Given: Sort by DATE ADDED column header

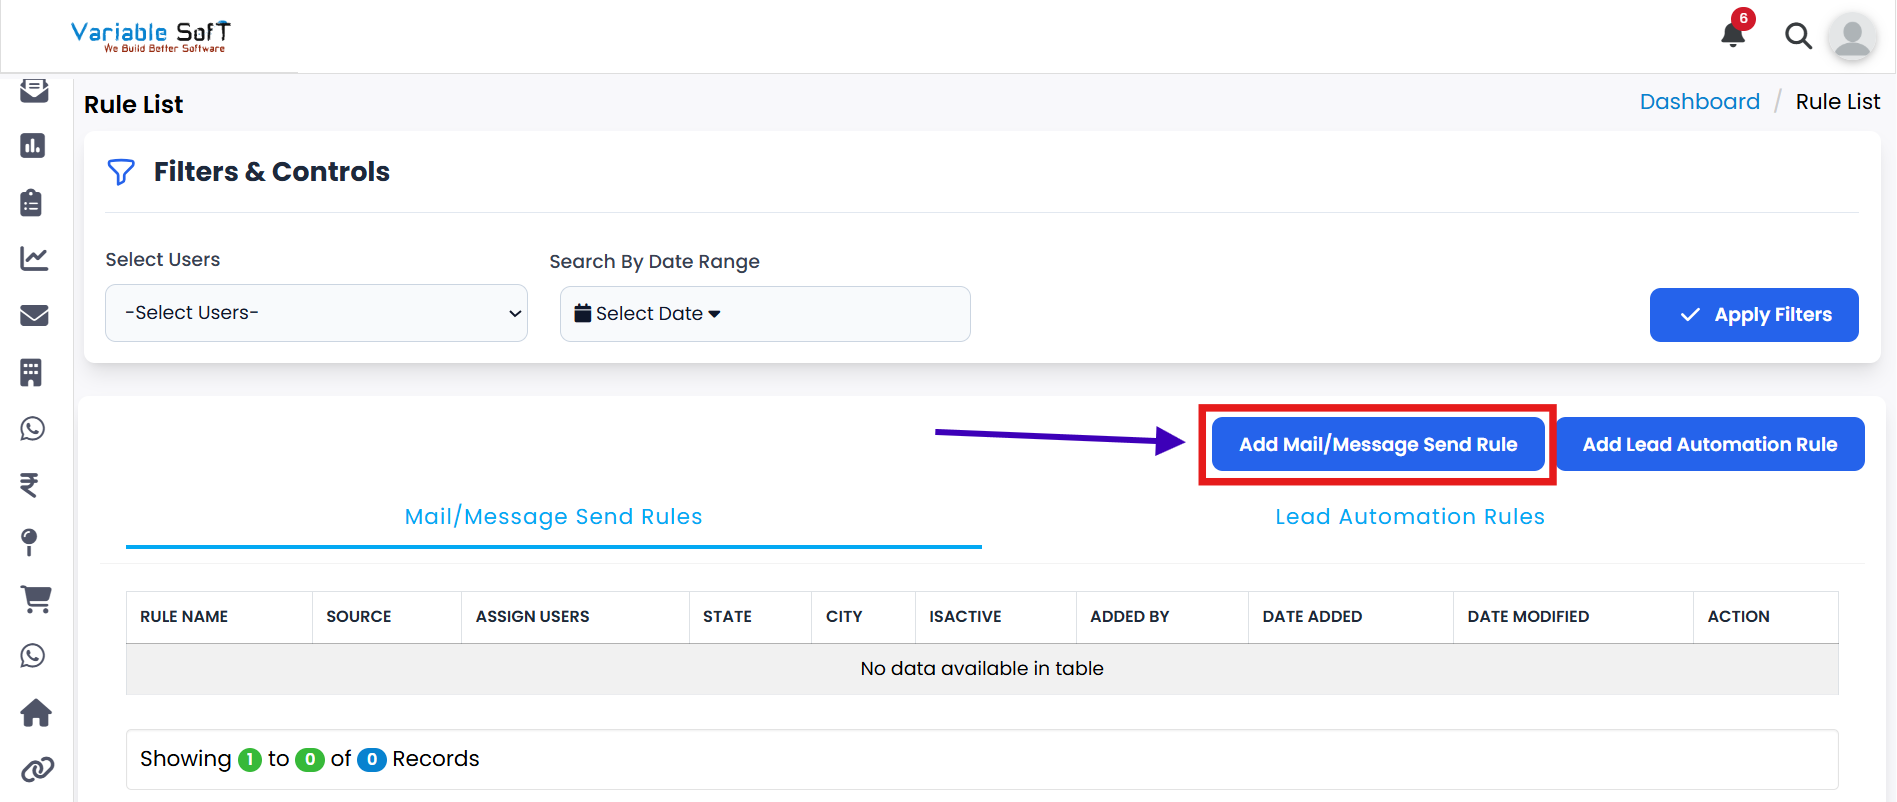Looking at the screenshot, I should [x=1351, y=617].
